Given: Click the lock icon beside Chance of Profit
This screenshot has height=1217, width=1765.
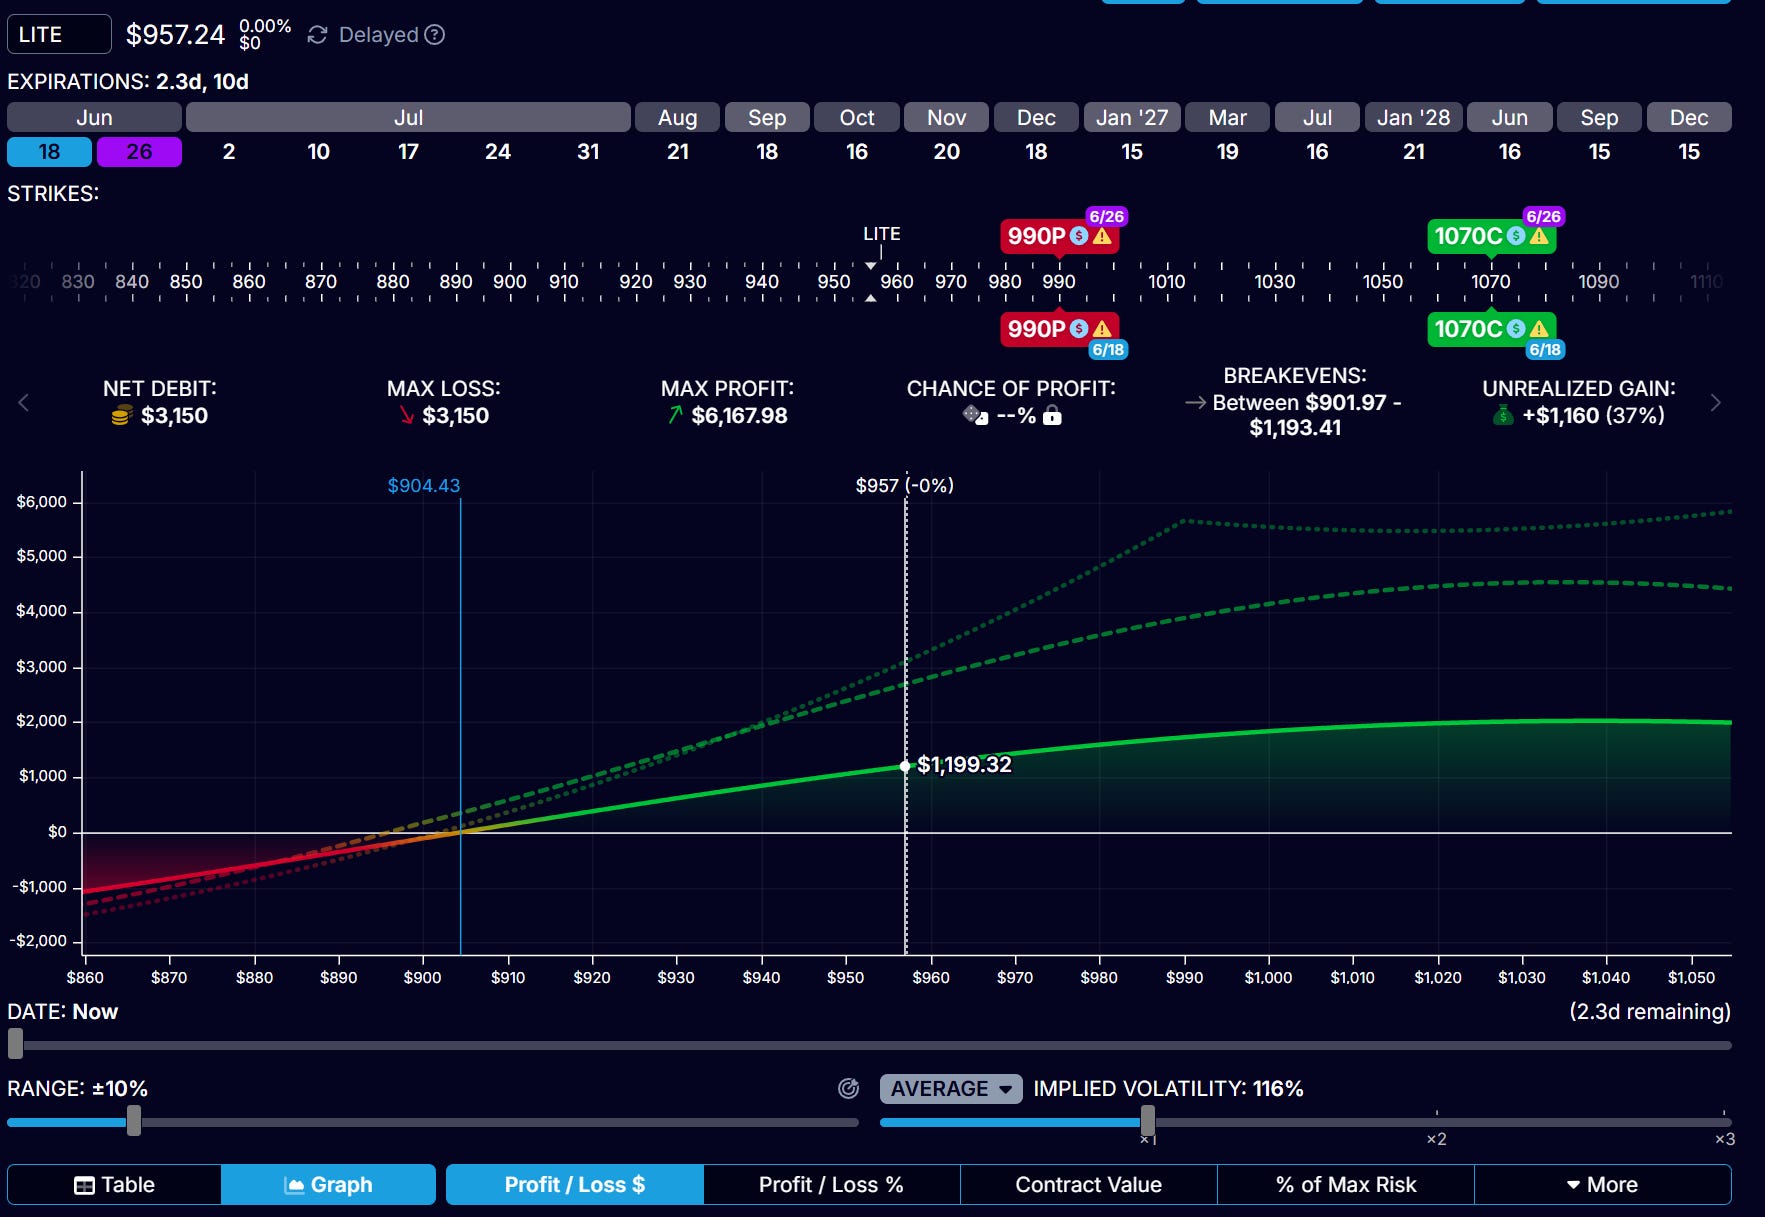Looking at the screenshot, I should 1052,416.
